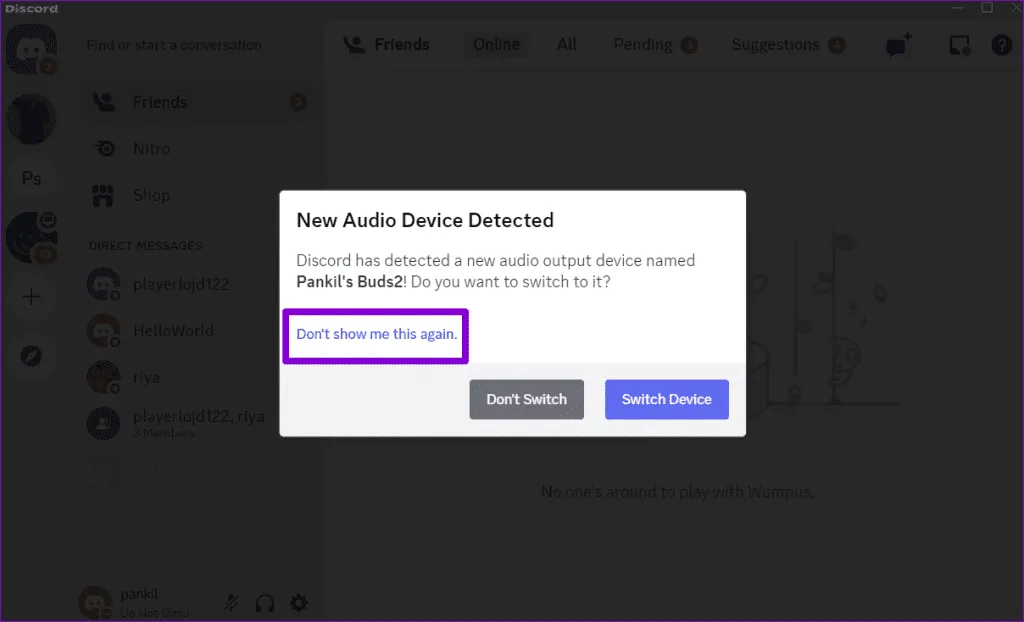The height and width of the screenshot is (622, 1024).
Task: Select the Ps server icon
Action: point(31,178)
